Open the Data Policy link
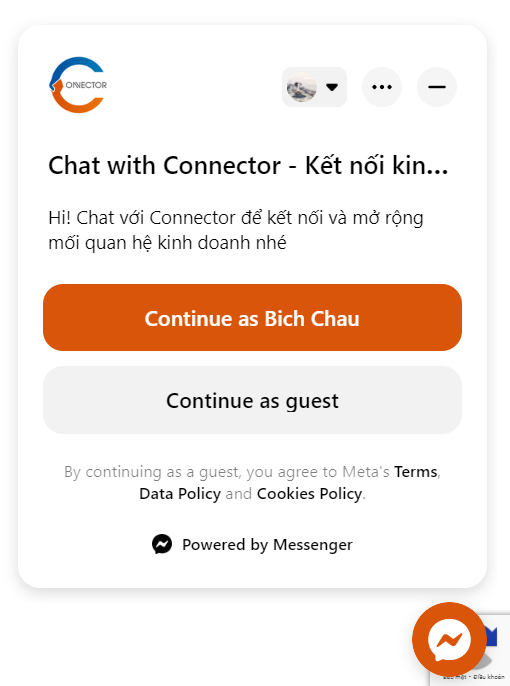The image size is (510, 686). [180, 494]
